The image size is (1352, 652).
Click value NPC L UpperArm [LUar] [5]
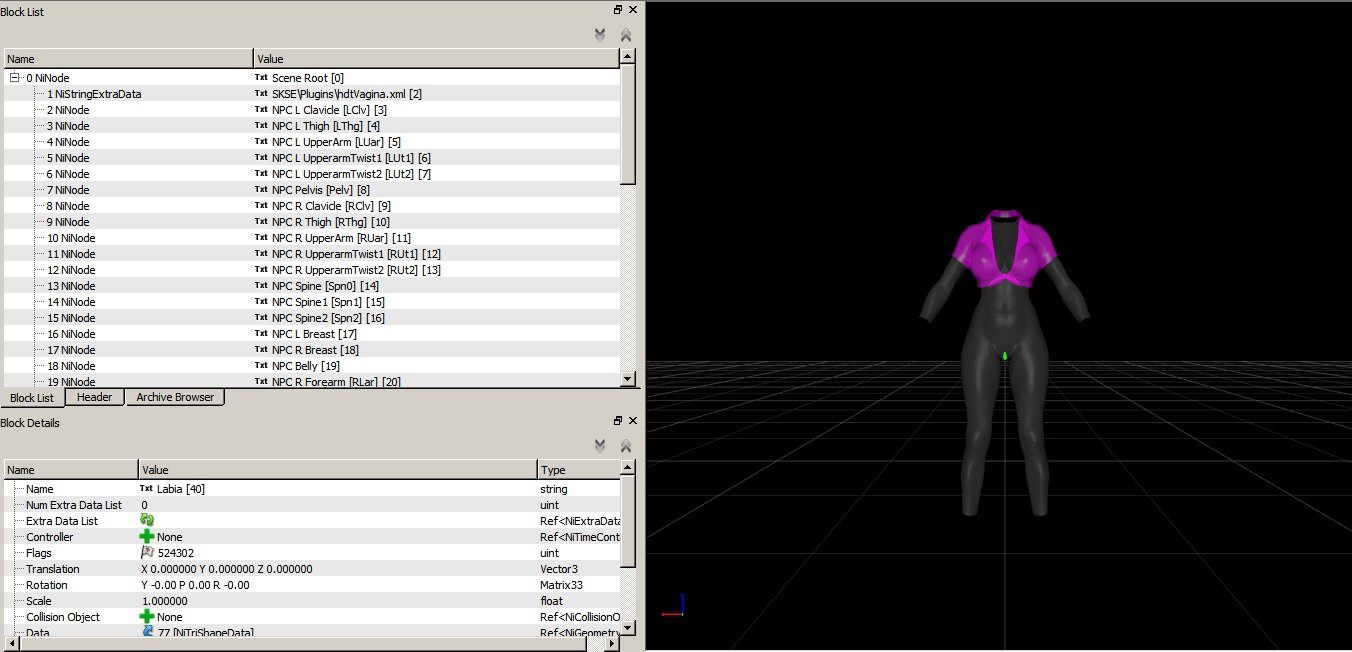coord(336,142)
